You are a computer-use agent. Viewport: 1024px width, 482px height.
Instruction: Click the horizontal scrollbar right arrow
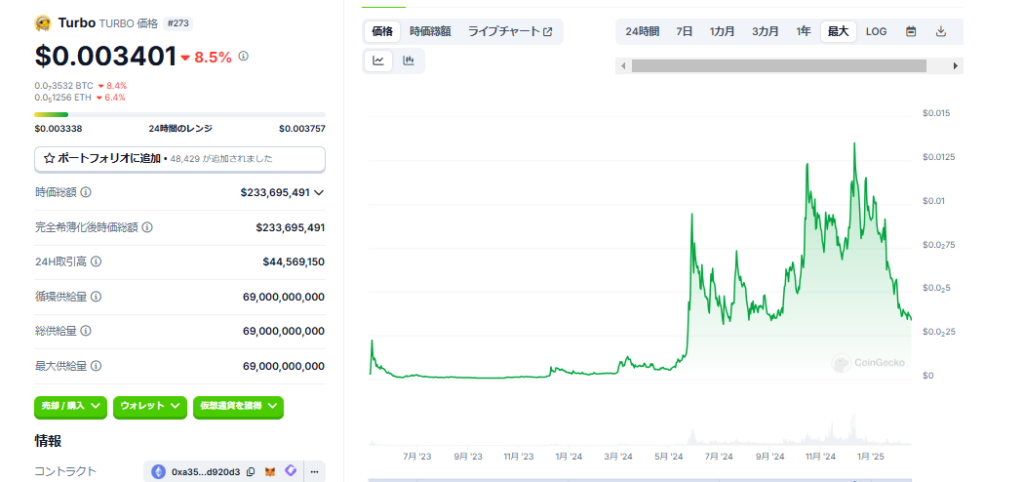pos(956,66)
